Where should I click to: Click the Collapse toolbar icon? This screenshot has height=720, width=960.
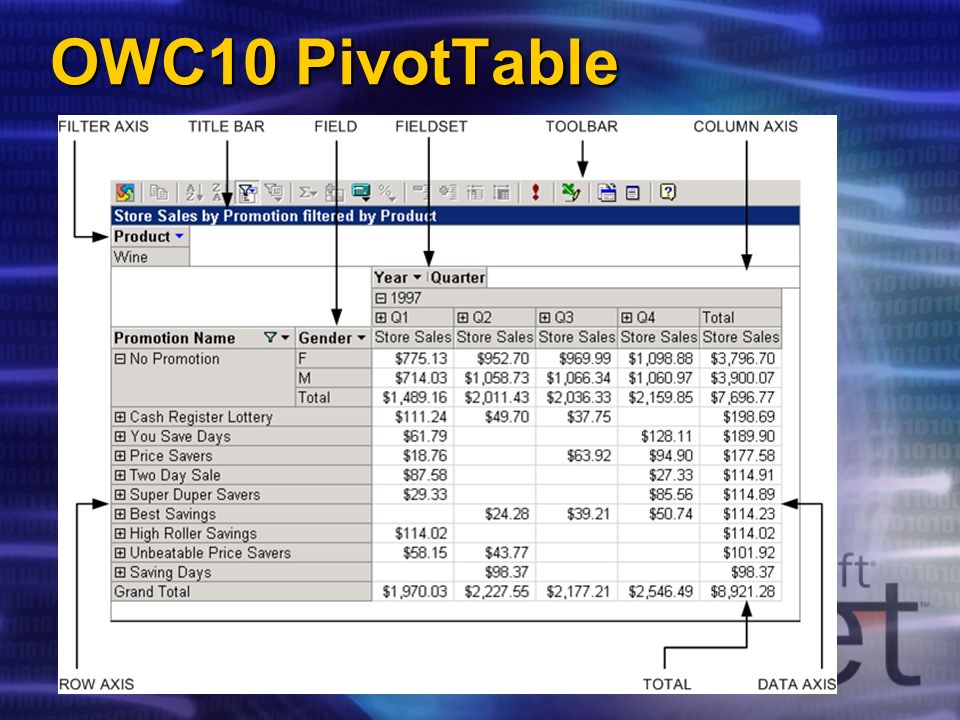421,193
